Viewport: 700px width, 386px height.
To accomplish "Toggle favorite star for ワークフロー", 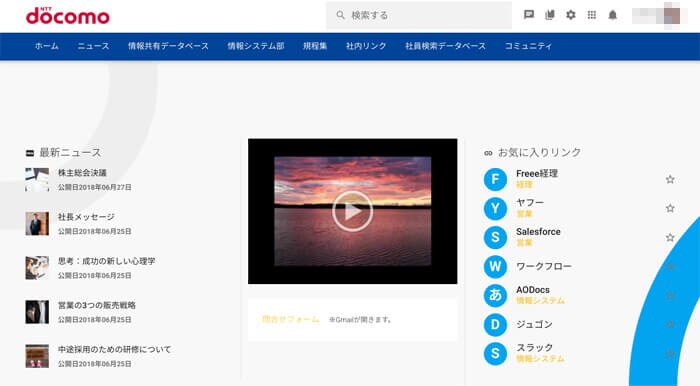I will pos(670,266).
